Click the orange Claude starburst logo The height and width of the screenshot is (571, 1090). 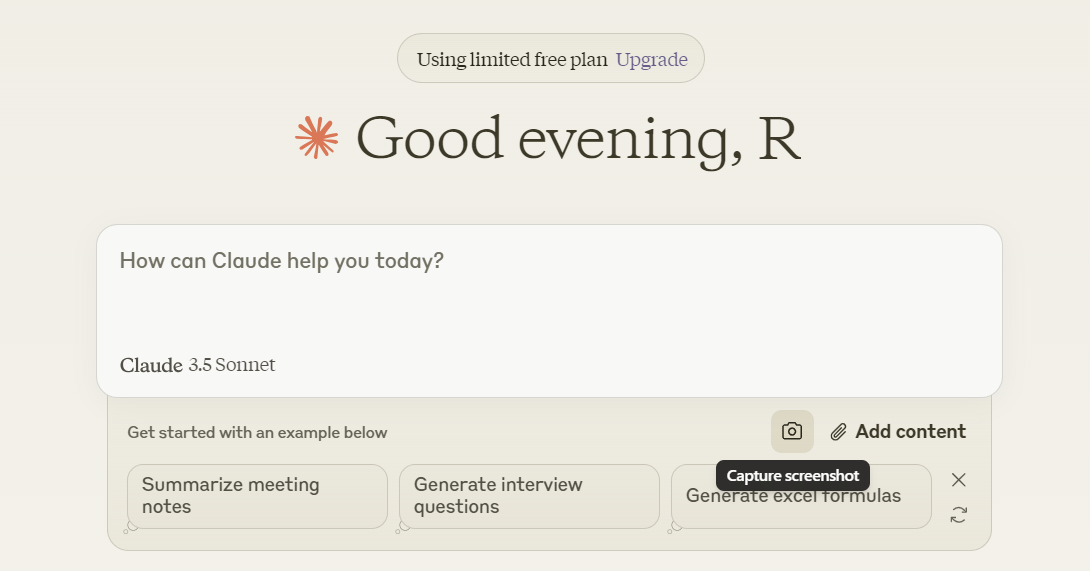(x=317, y=138)
